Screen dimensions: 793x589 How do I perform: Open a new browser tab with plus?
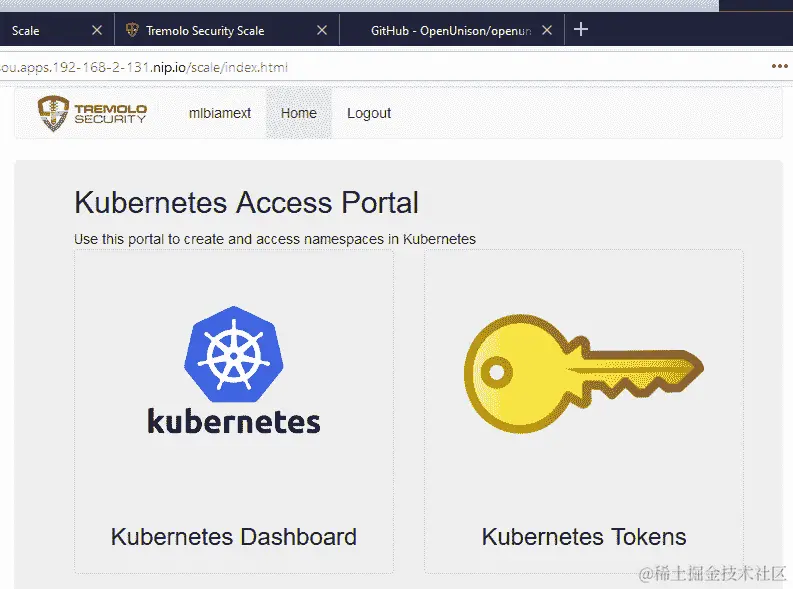(x=581, y=29)
